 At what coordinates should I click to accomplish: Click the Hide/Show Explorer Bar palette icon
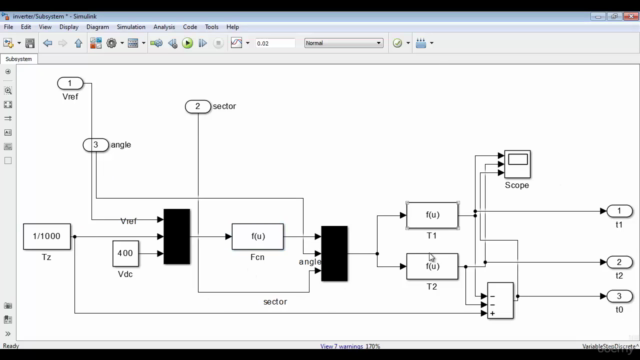pyautogui.click(x=8, y=72)
